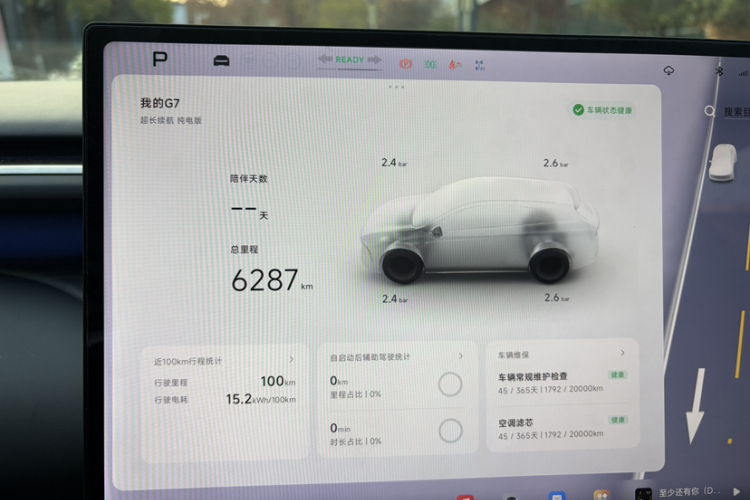Tap the P gear indicator
Image resolution: width=750 pixels, height=500 pixels.
click(x=160, y=60)
